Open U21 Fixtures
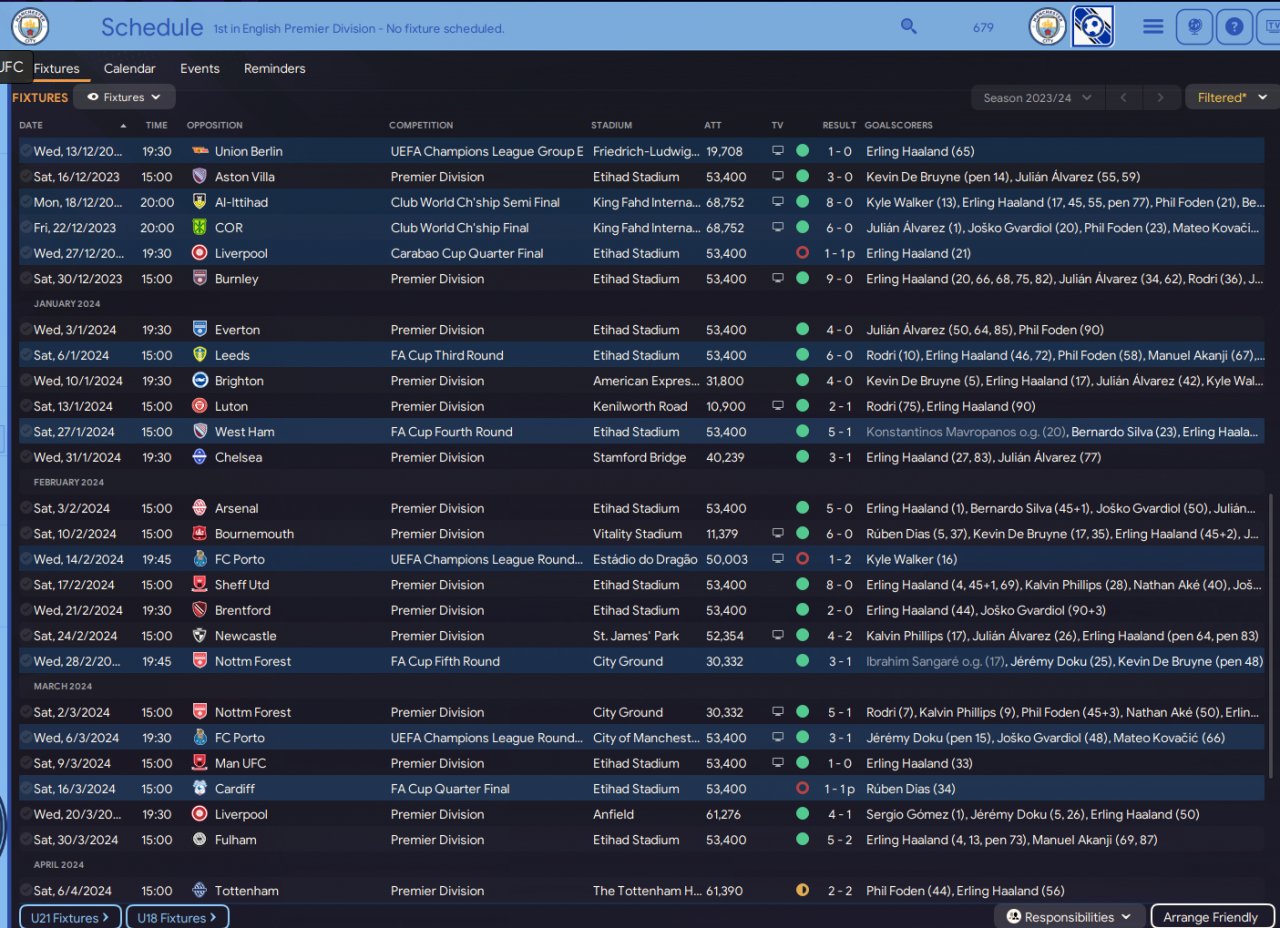The width and height of the screenshot is (1280, 928). [70, 917]
